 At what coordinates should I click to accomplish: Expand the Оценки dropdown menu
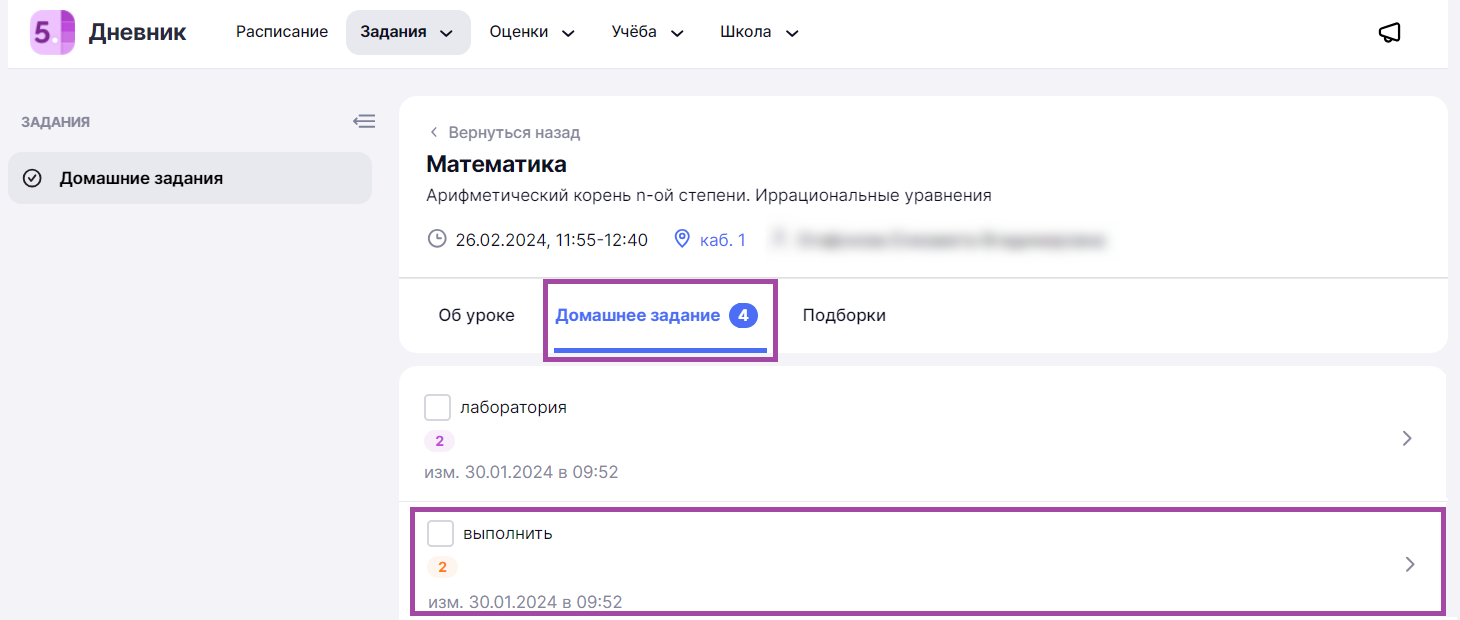(532, 32)
